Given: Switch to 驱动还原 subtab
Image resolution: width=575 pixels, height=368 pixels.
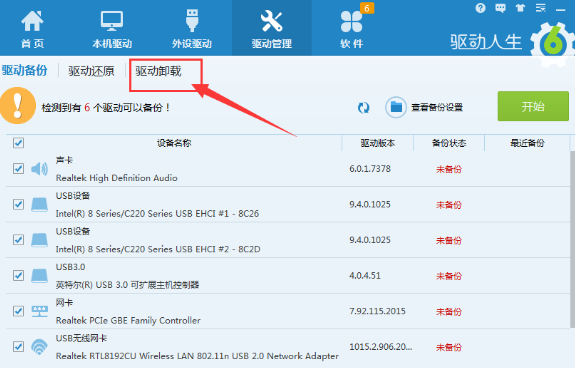Looking at the screenshot, I should coord(91,71).
